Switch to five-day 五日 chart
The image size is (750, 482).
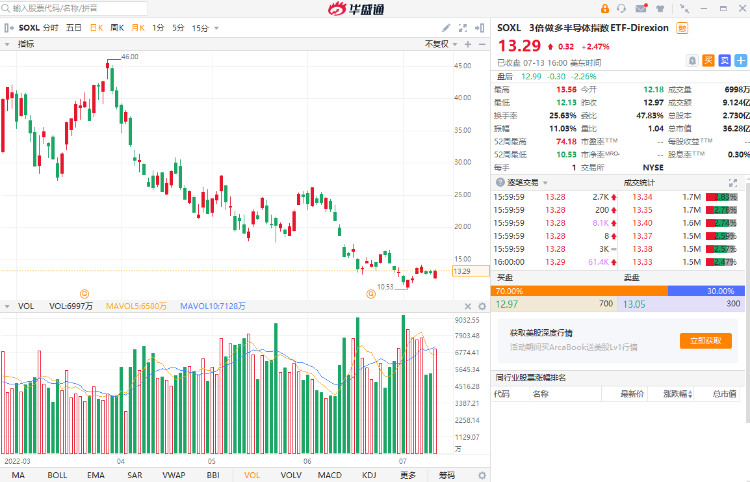point(74,28)
